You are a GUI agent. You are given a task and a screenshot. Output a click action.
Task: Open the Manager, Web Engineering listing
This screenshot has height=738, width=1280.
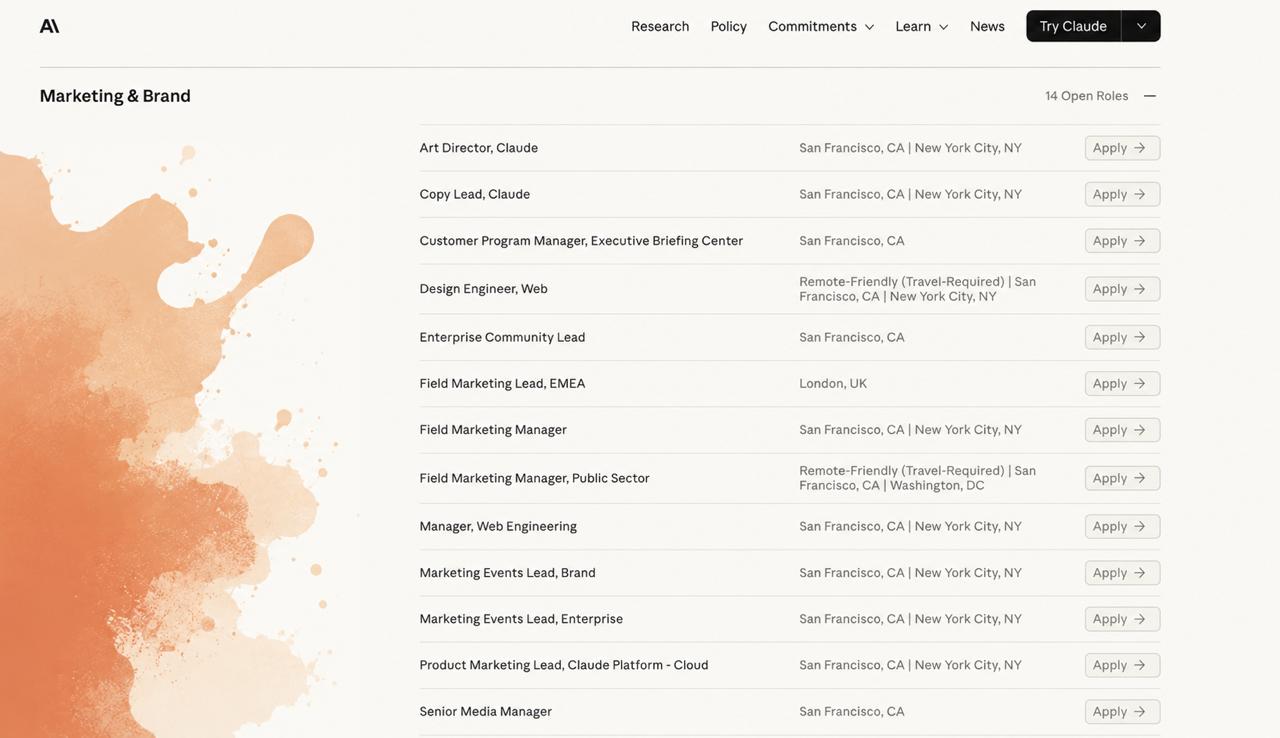[x=498, y=526]
